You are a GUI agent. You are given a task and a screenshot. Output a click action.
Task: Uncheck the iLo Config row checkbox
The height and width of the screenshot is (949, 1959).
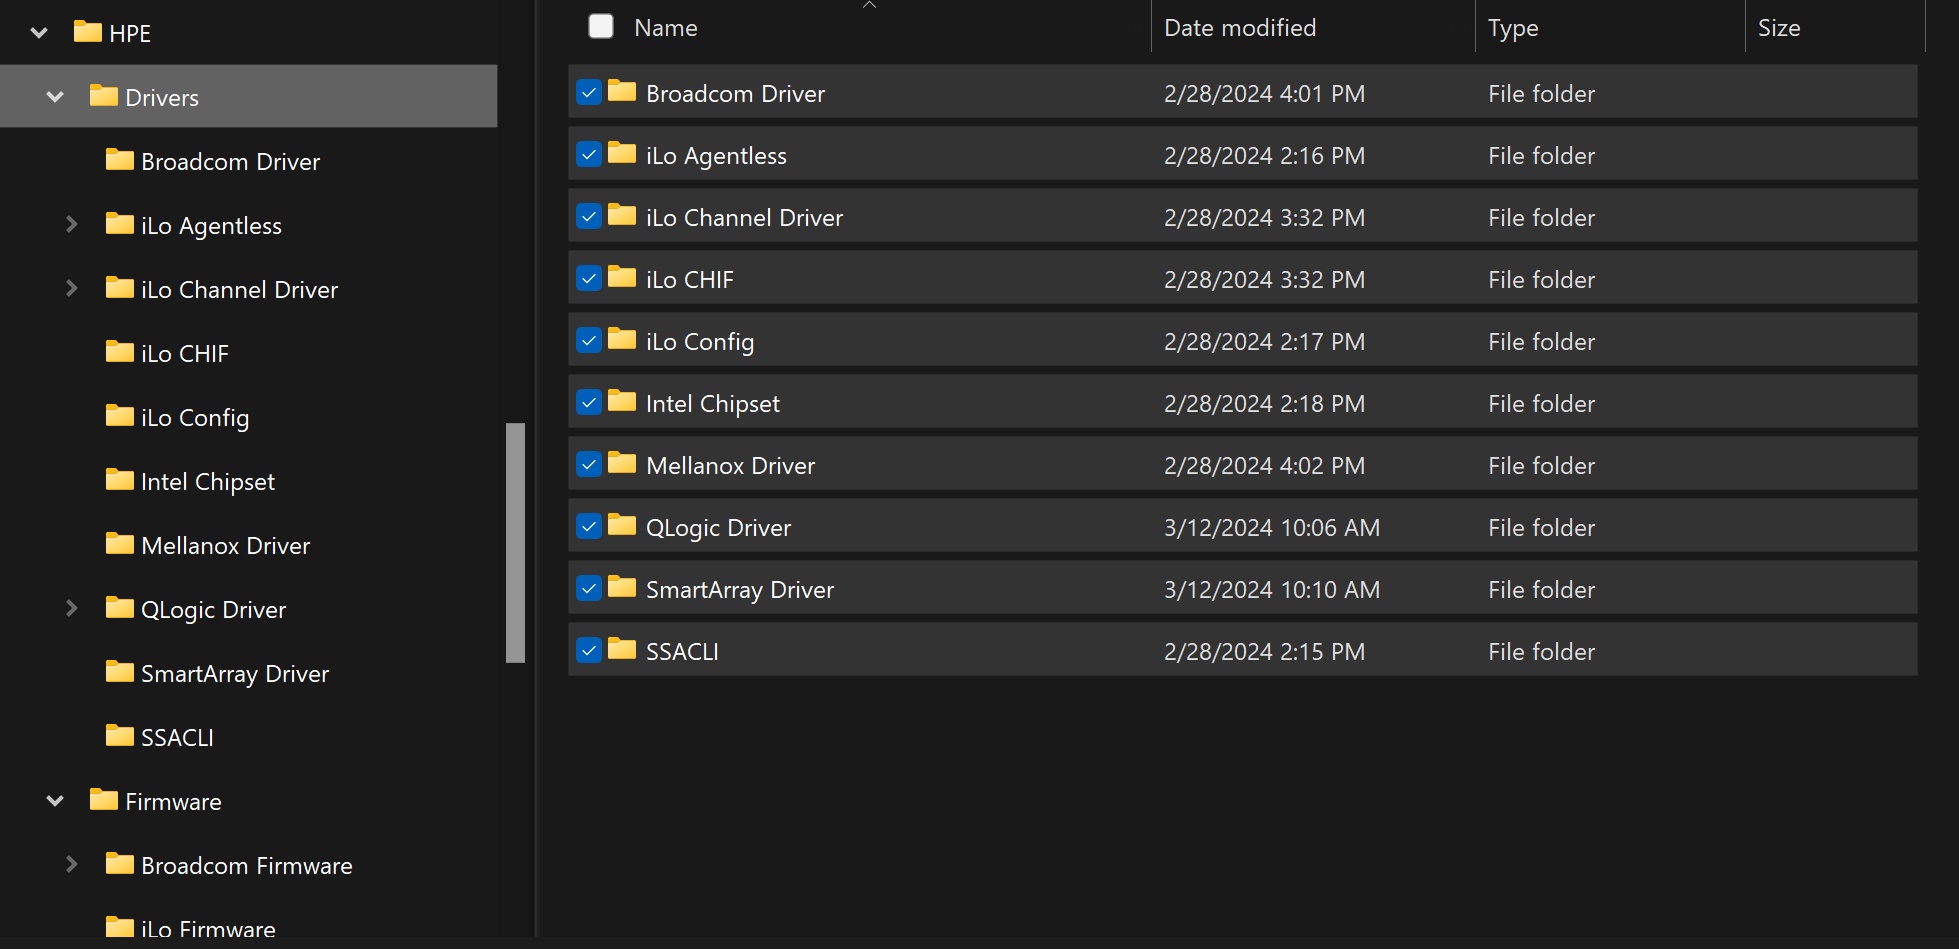point(589,341)
